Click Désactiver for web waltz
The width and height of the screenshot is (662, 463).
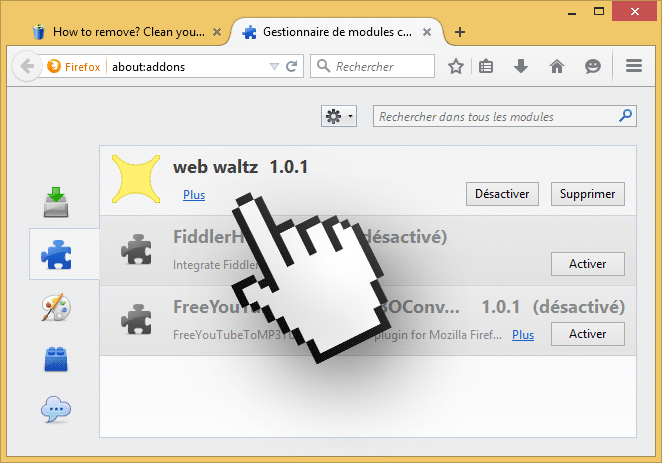click(x=502, y=194)
